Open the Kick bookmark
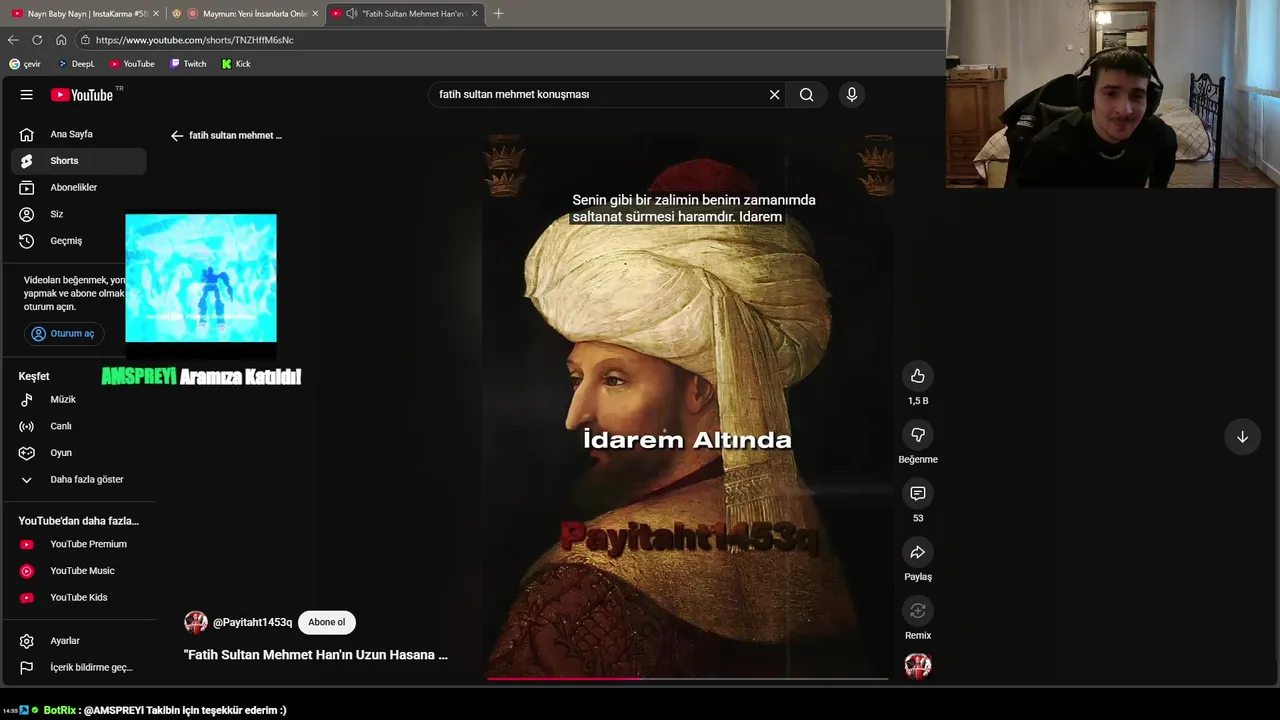This screenshot has height=720, width=1280. (x=236, y=64)
